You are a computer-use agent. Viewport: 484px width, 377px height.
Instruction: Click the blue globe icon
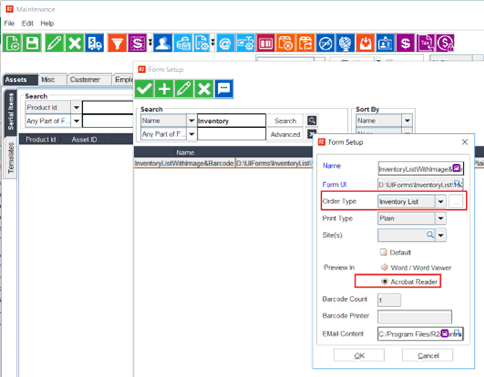(x=345, y=43)
